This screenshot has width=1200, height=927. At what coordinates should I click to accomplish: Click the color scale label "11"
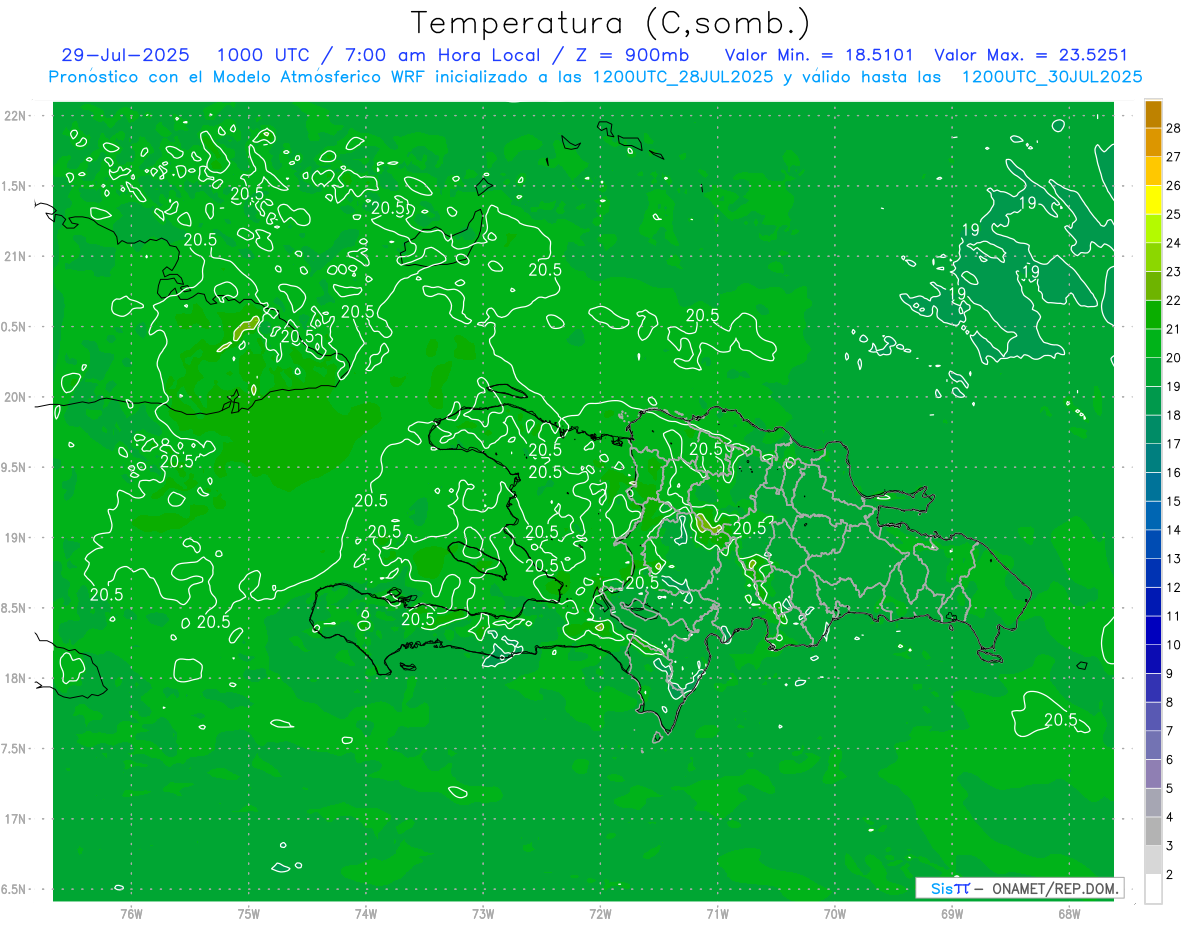click(1173, 616)
